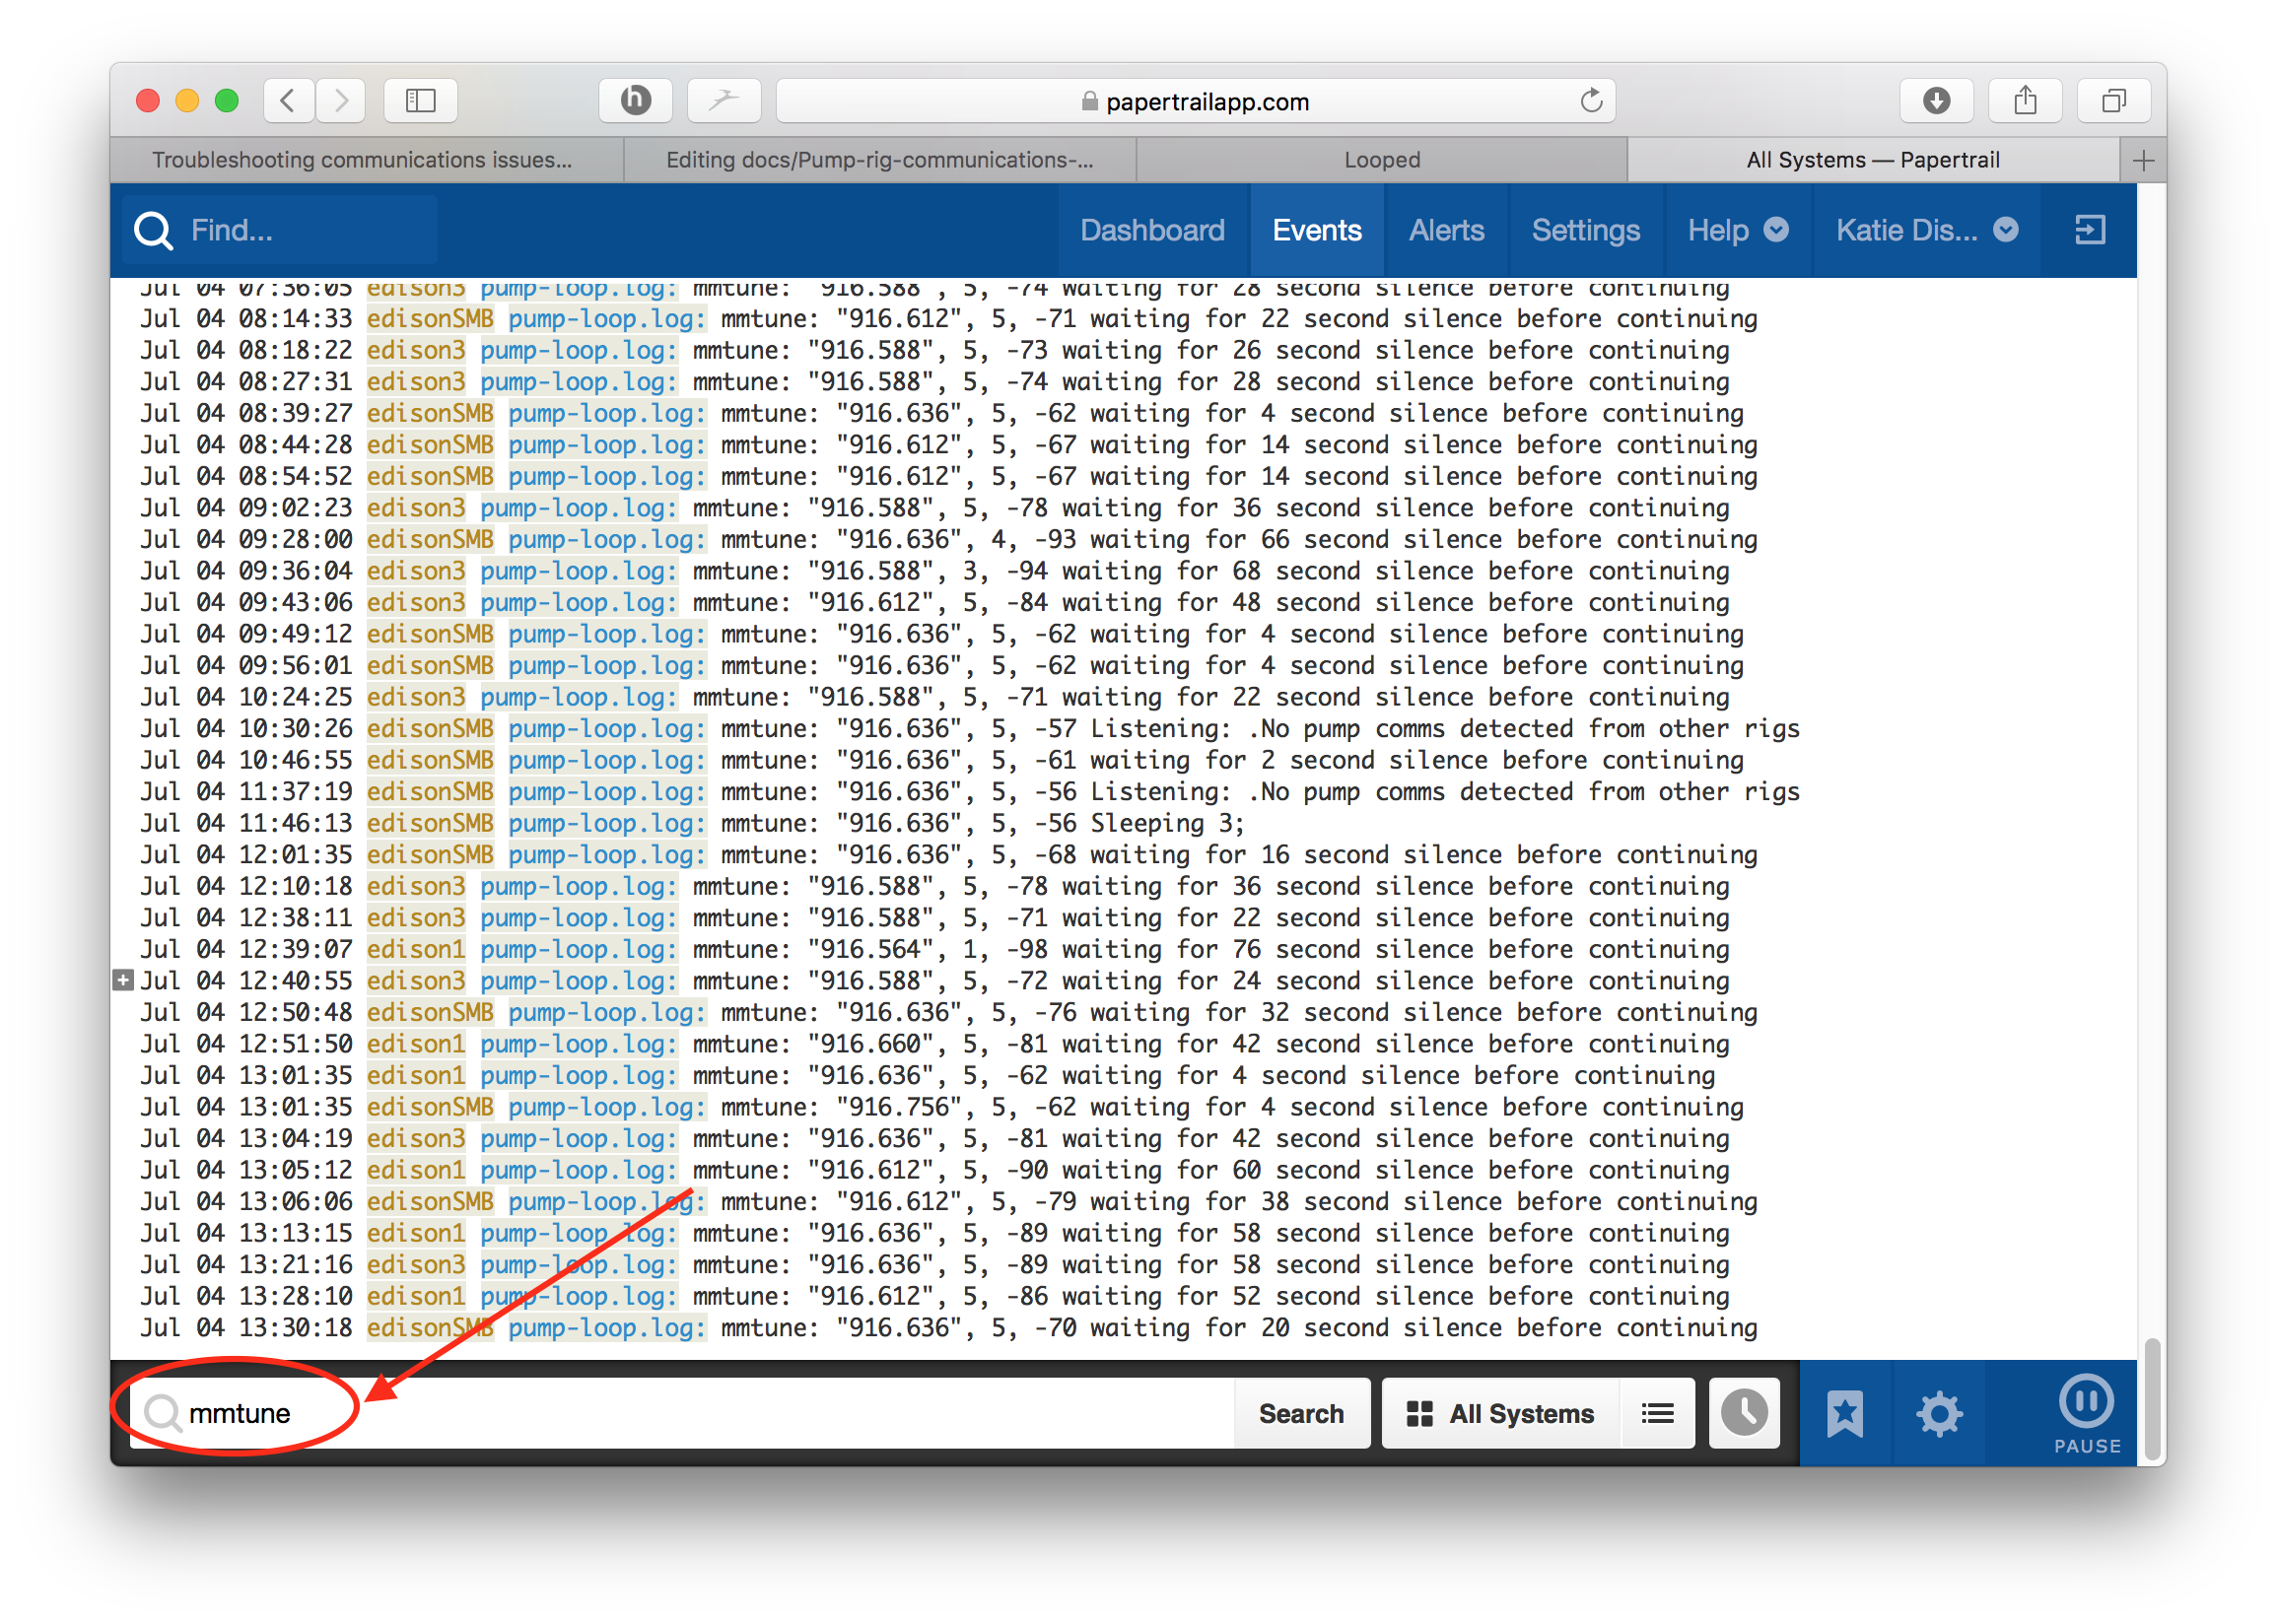
Task: Open the Hypothesis extension icon
Action: tap(636, 100)
